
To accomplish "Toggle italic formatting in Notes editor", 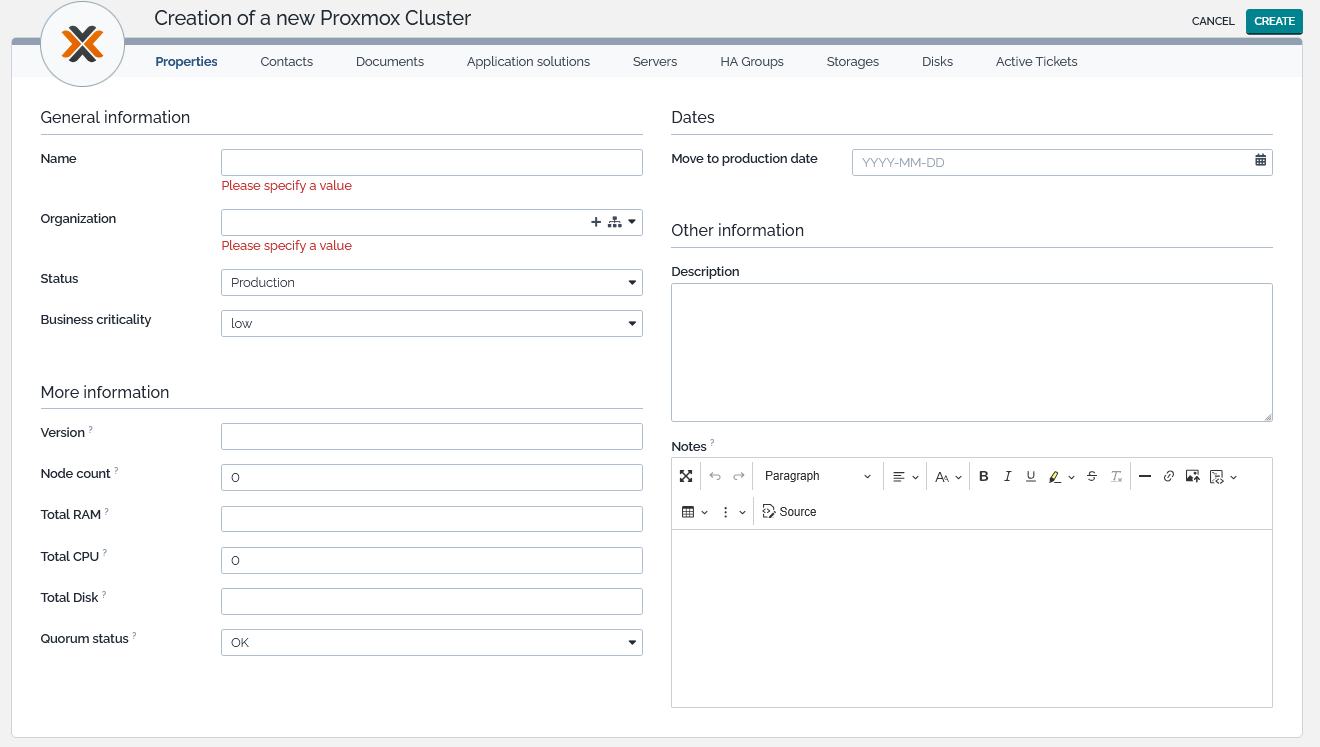I will 1008,476.
